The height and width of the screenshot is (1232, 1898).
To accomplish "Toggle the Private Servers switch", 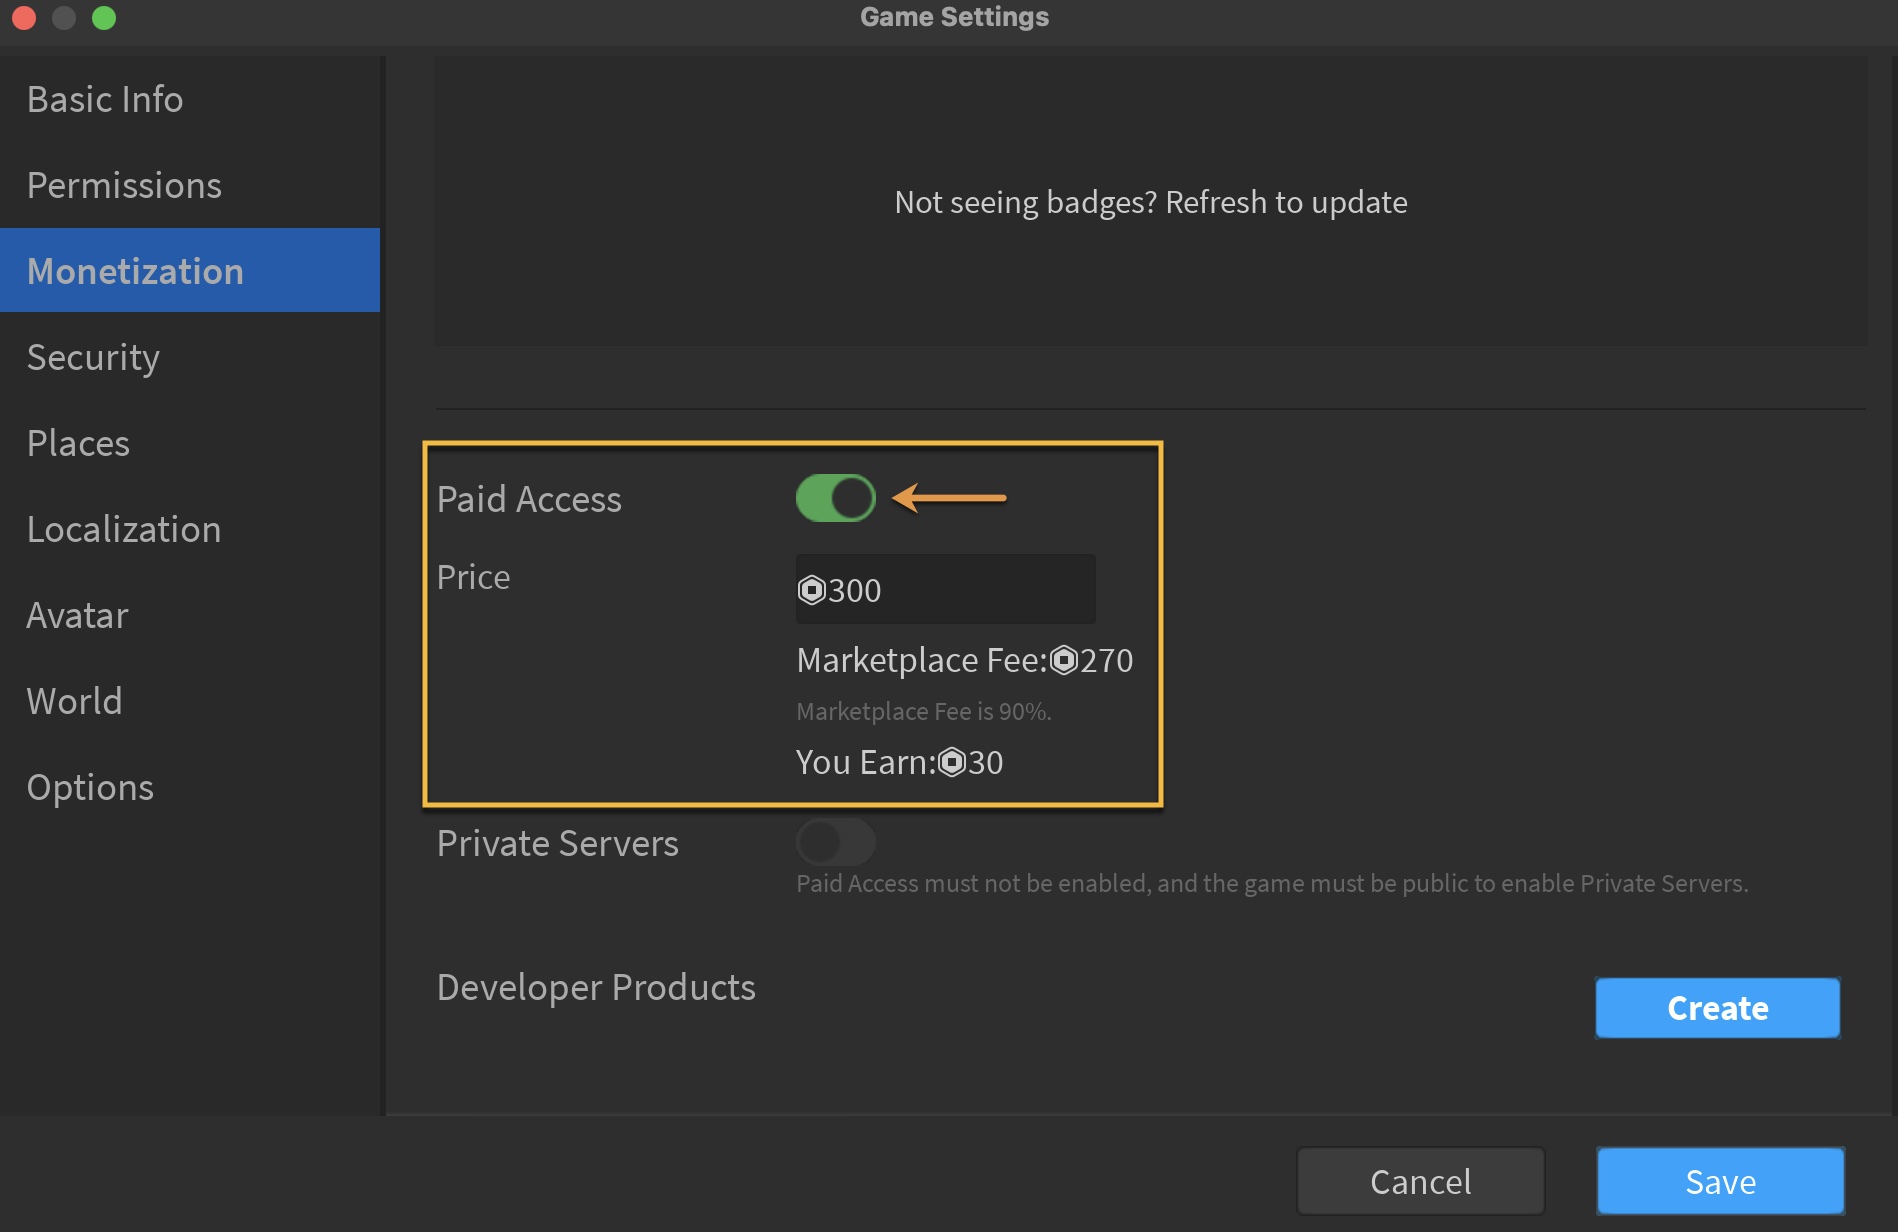I will (x=836, y=842).
